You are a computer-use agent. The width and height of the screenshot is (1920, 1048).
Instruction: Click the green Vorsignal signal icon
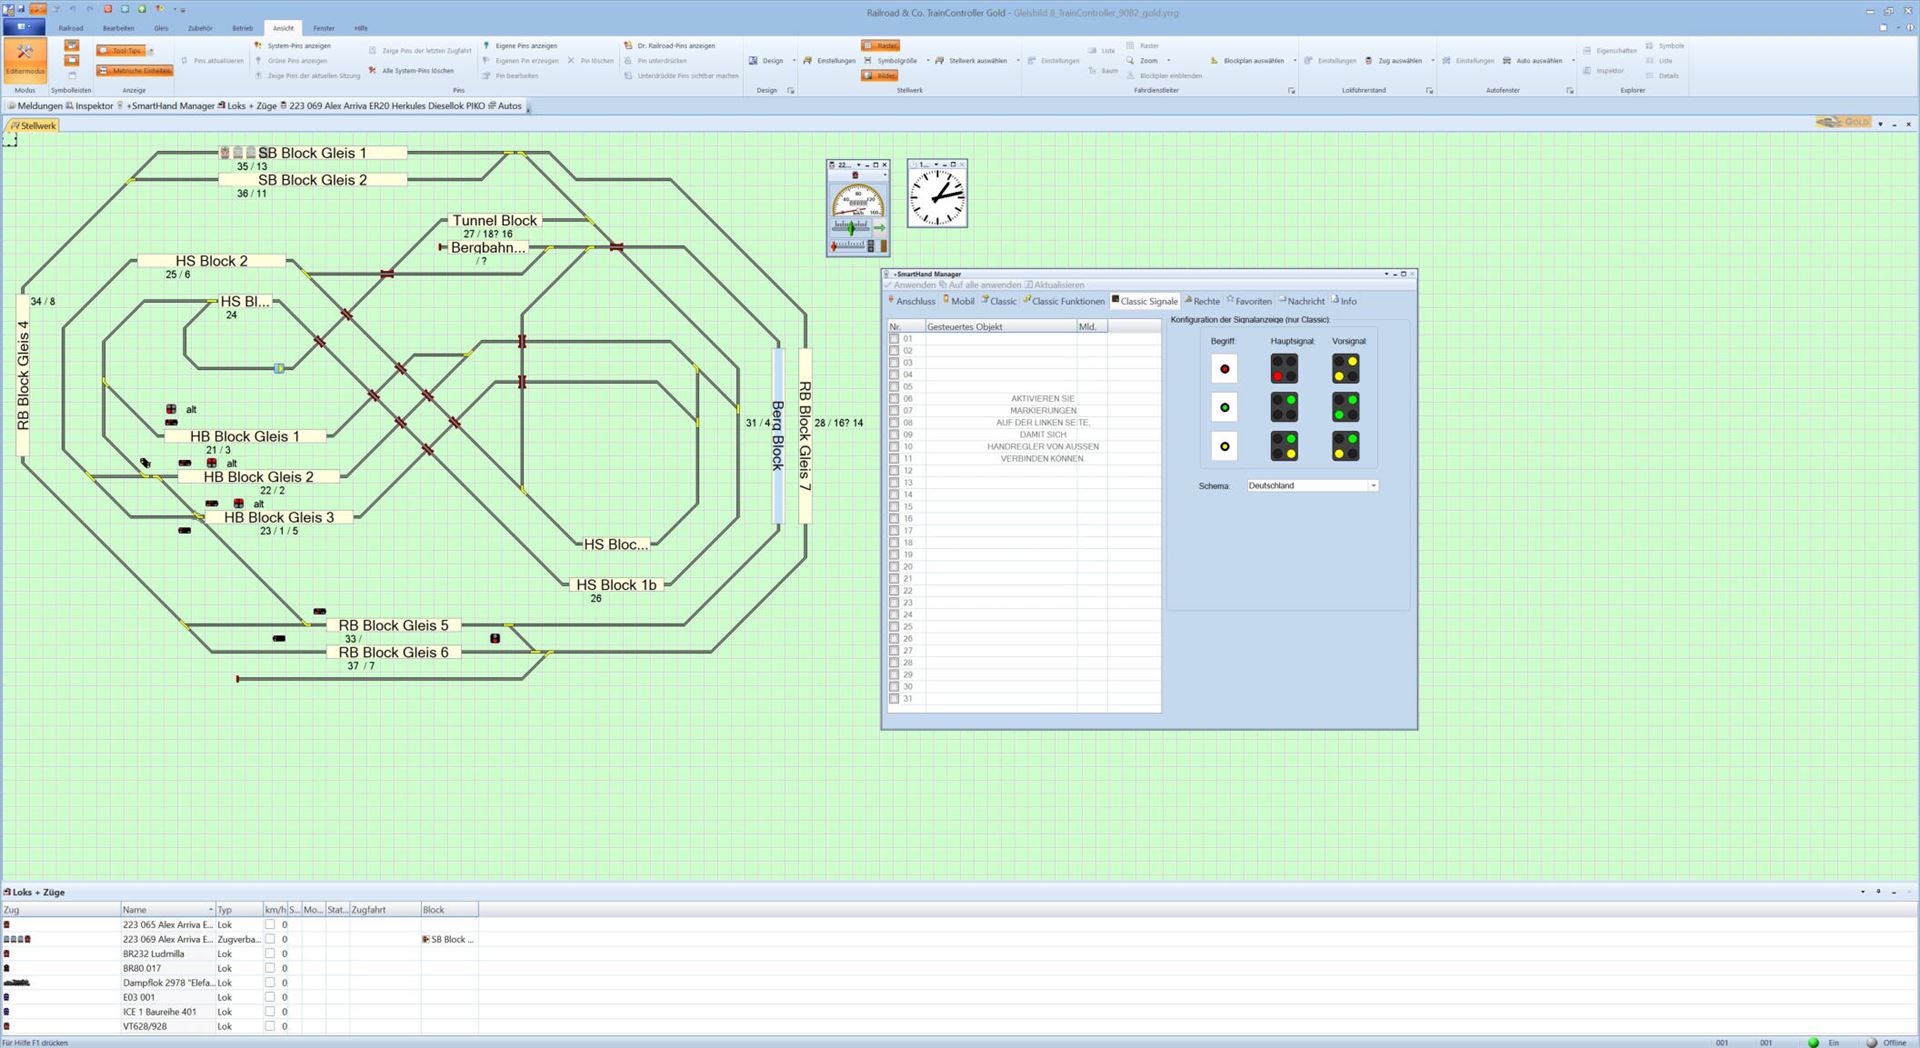pyautogui.click(x=1345, y=407)
